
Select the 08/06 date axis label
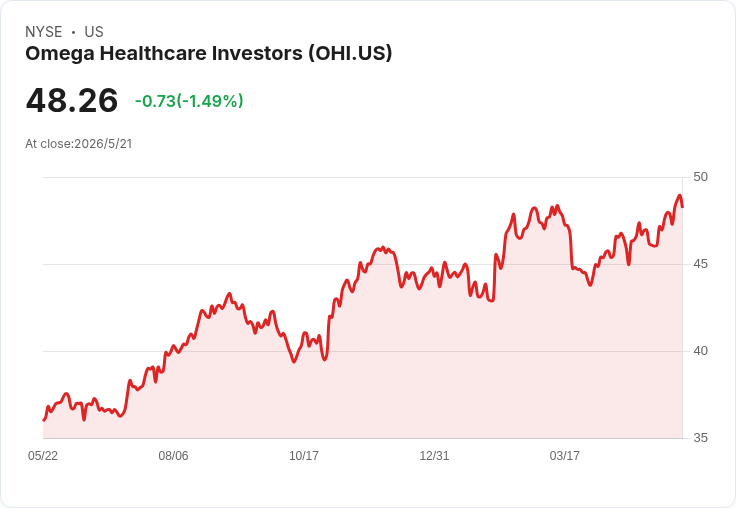173,455
